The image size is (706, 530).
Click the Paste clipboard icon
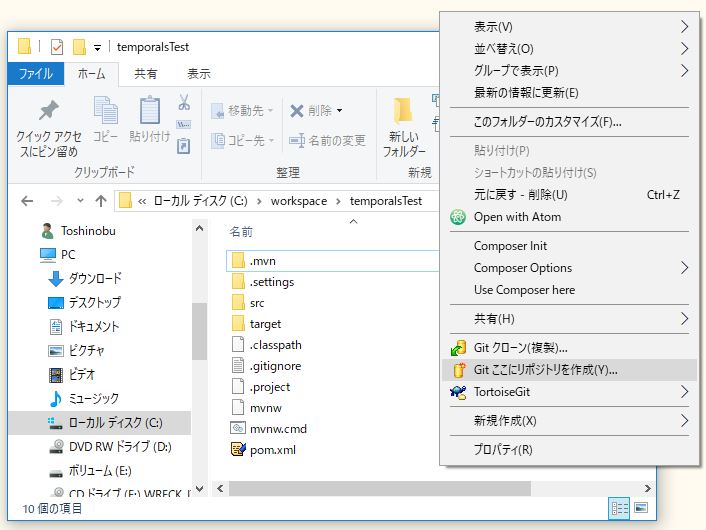[150, 110]
